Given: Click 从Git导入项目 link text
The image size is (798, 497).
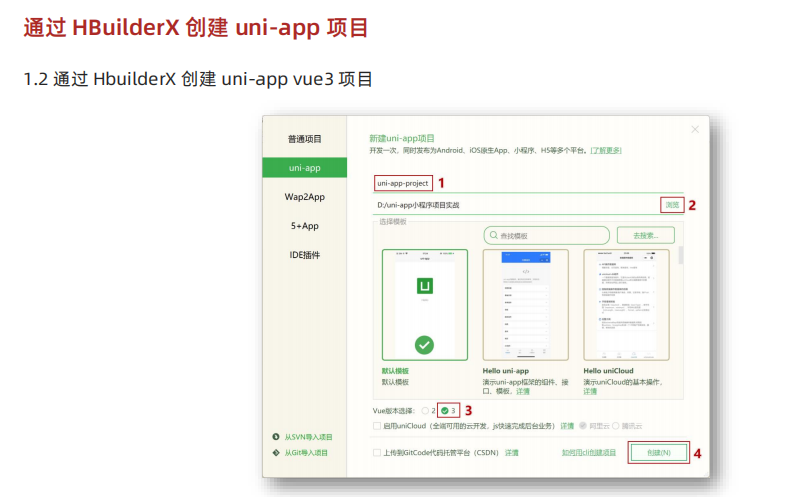Looking at the screenshot, I should [306, 453].
